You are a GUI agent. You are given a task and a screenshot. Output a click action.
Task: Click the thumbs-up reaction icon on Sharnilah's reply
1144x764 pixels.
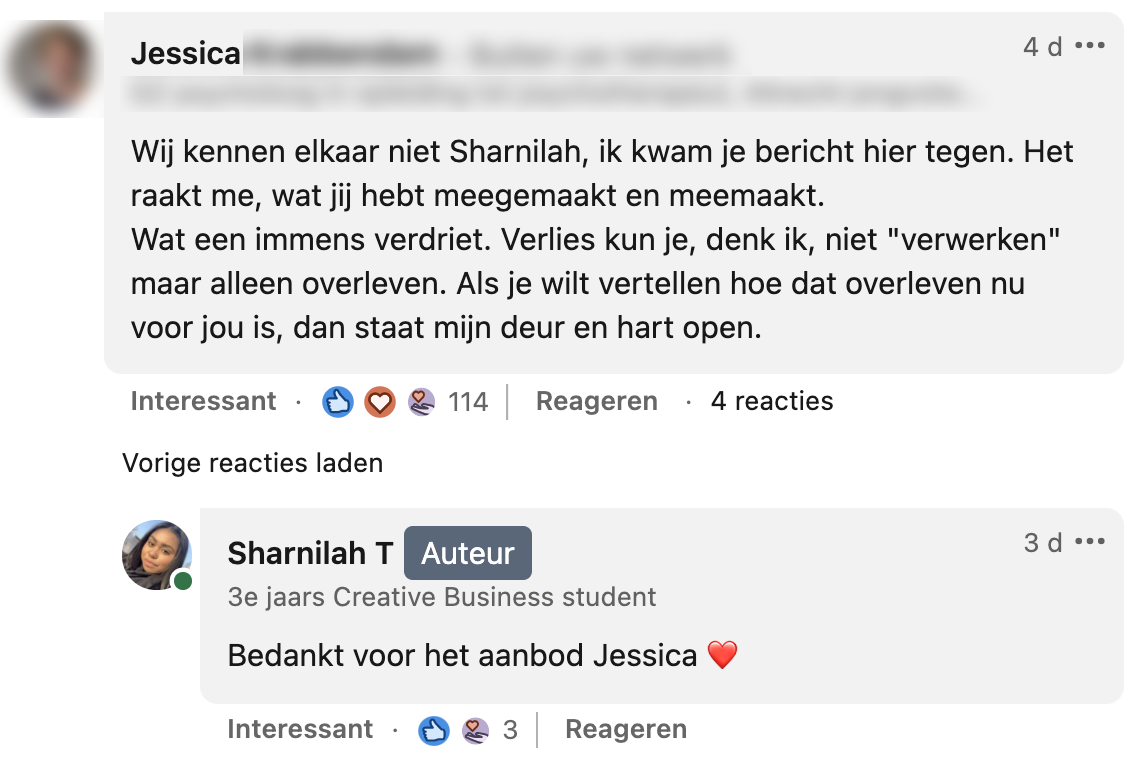pyautogui.click(x=433, y=730)
